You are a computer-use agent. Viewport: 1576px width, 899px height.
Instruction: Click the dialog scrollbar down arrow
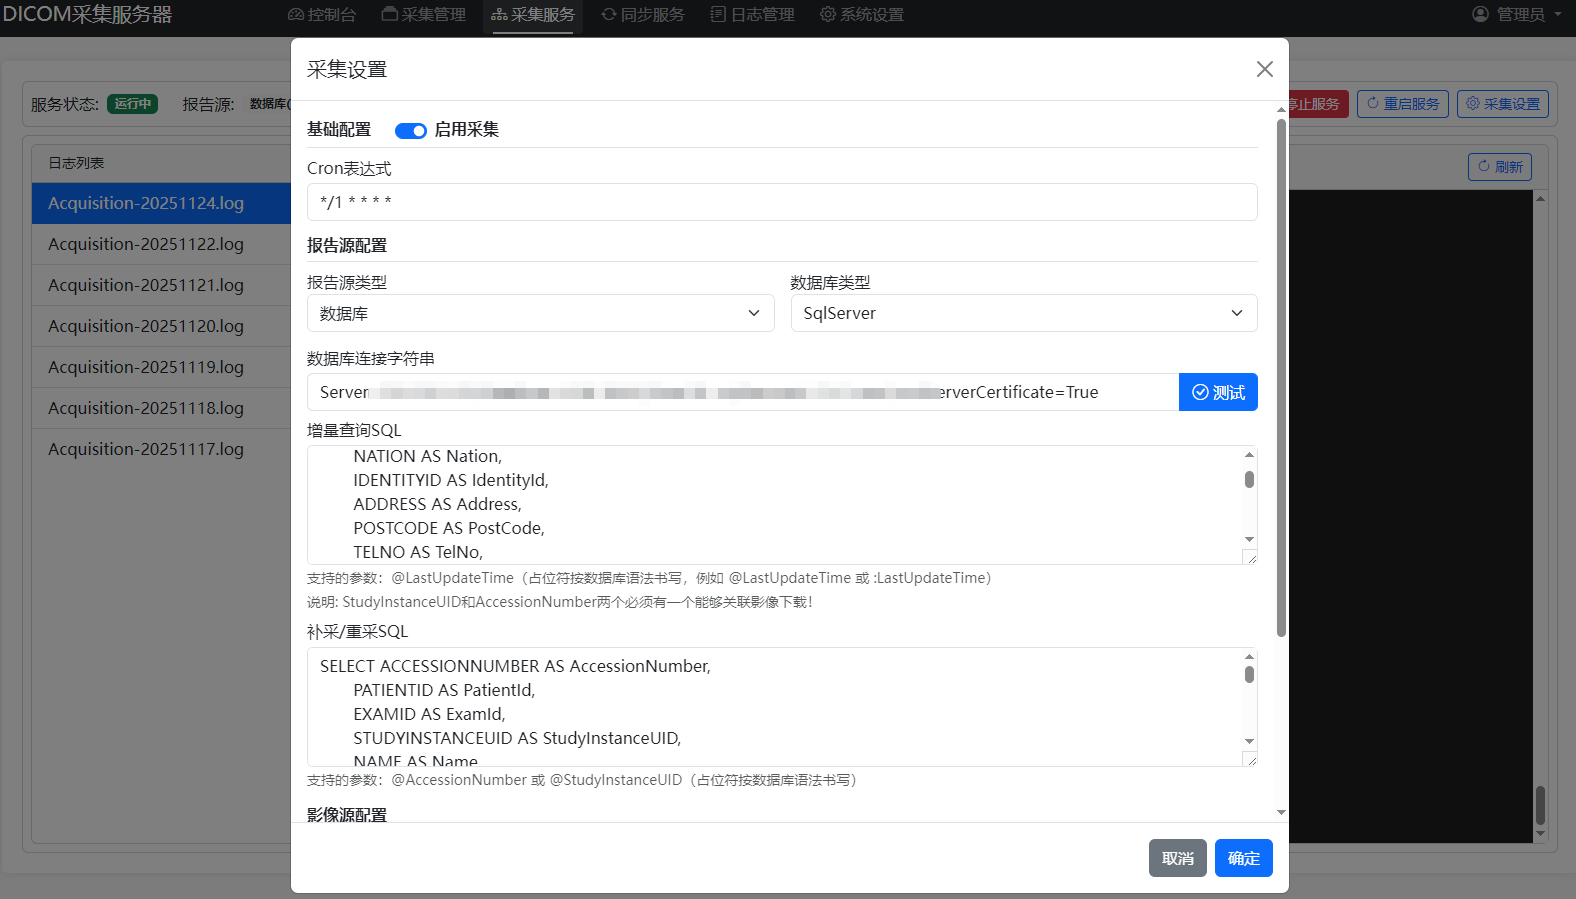[x=1281, y=813]
